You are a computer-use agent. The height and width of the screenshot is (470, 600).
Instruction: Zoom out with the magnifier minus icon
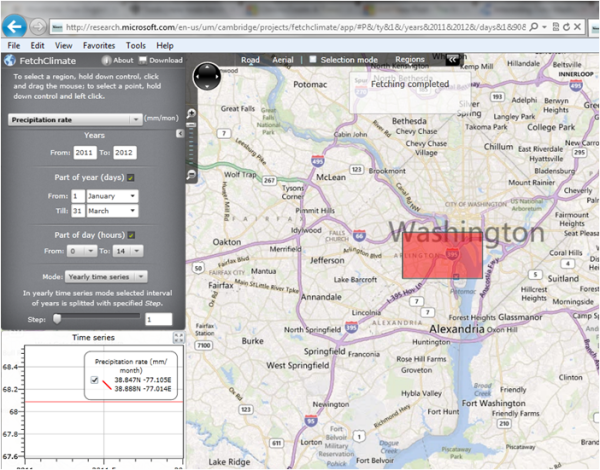point(191,175)
